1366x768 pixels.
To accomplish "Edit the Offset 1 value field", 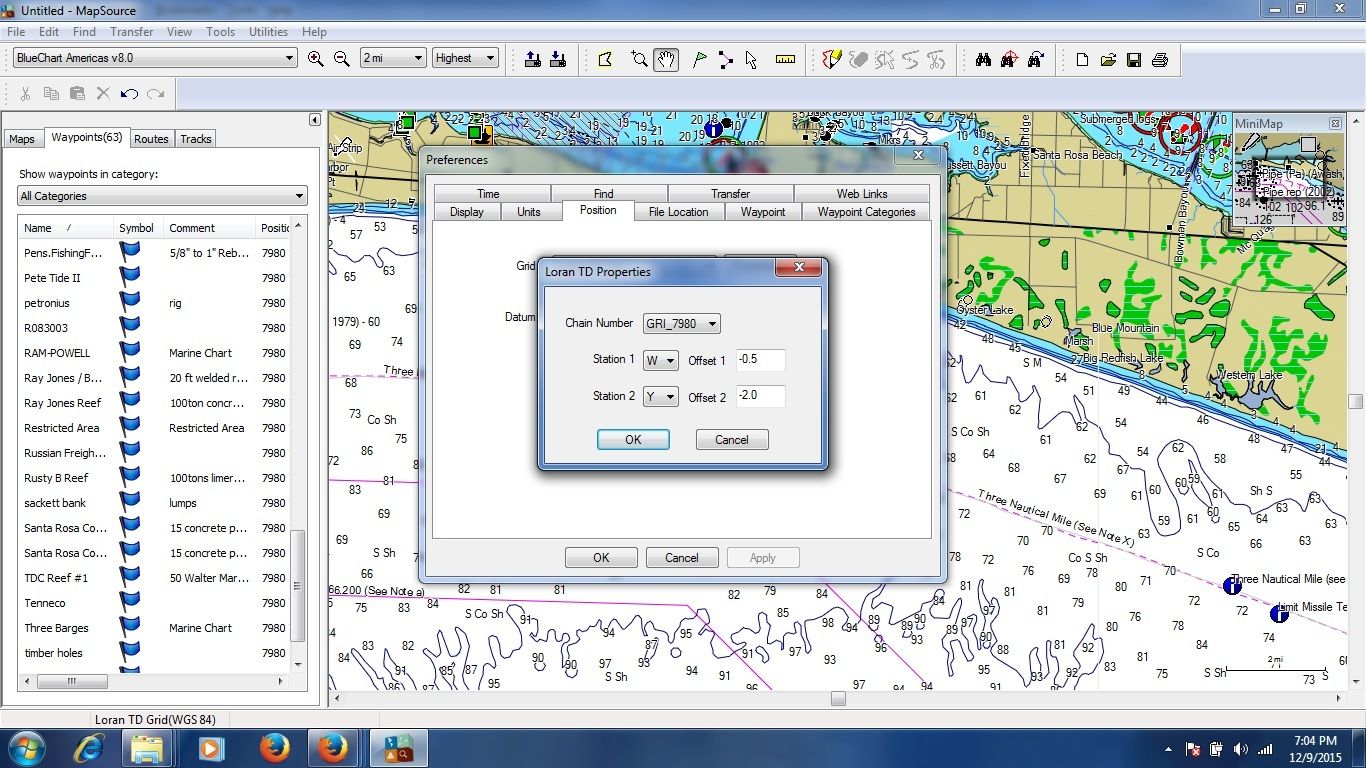I will click(760, 360).
